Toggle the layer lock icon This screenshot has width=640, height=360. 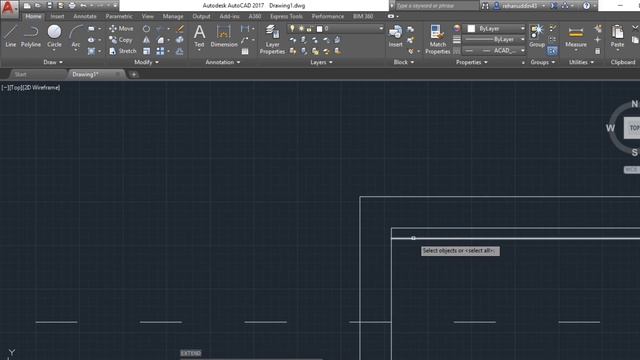[310, 29]
